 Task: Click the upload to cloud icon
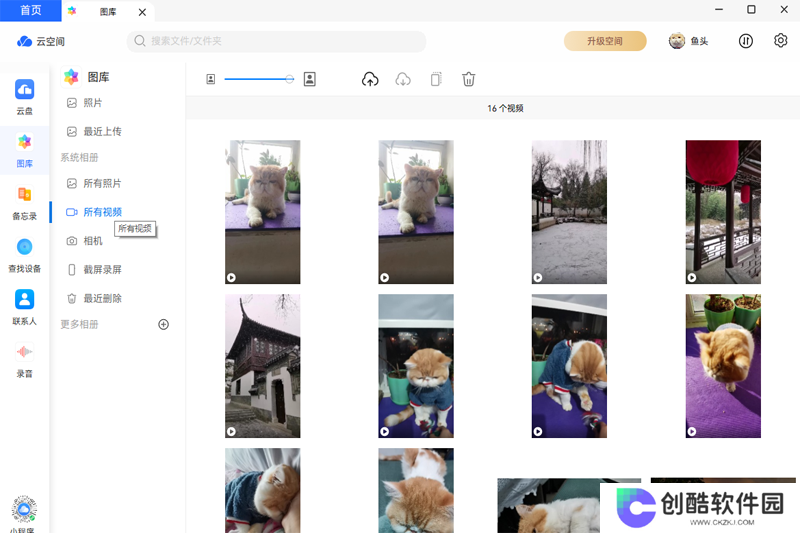tap(370, 79)
